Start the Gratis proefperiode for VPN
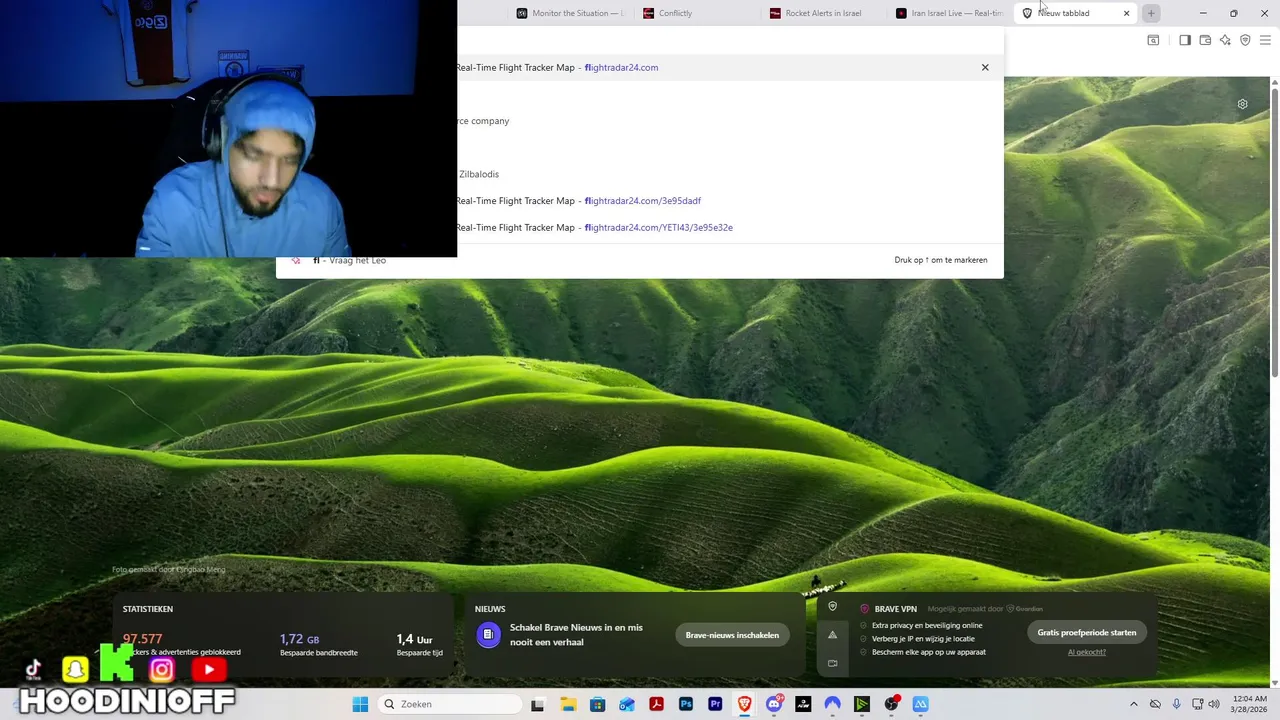 pyautogui.click(x=1086, y=632)
